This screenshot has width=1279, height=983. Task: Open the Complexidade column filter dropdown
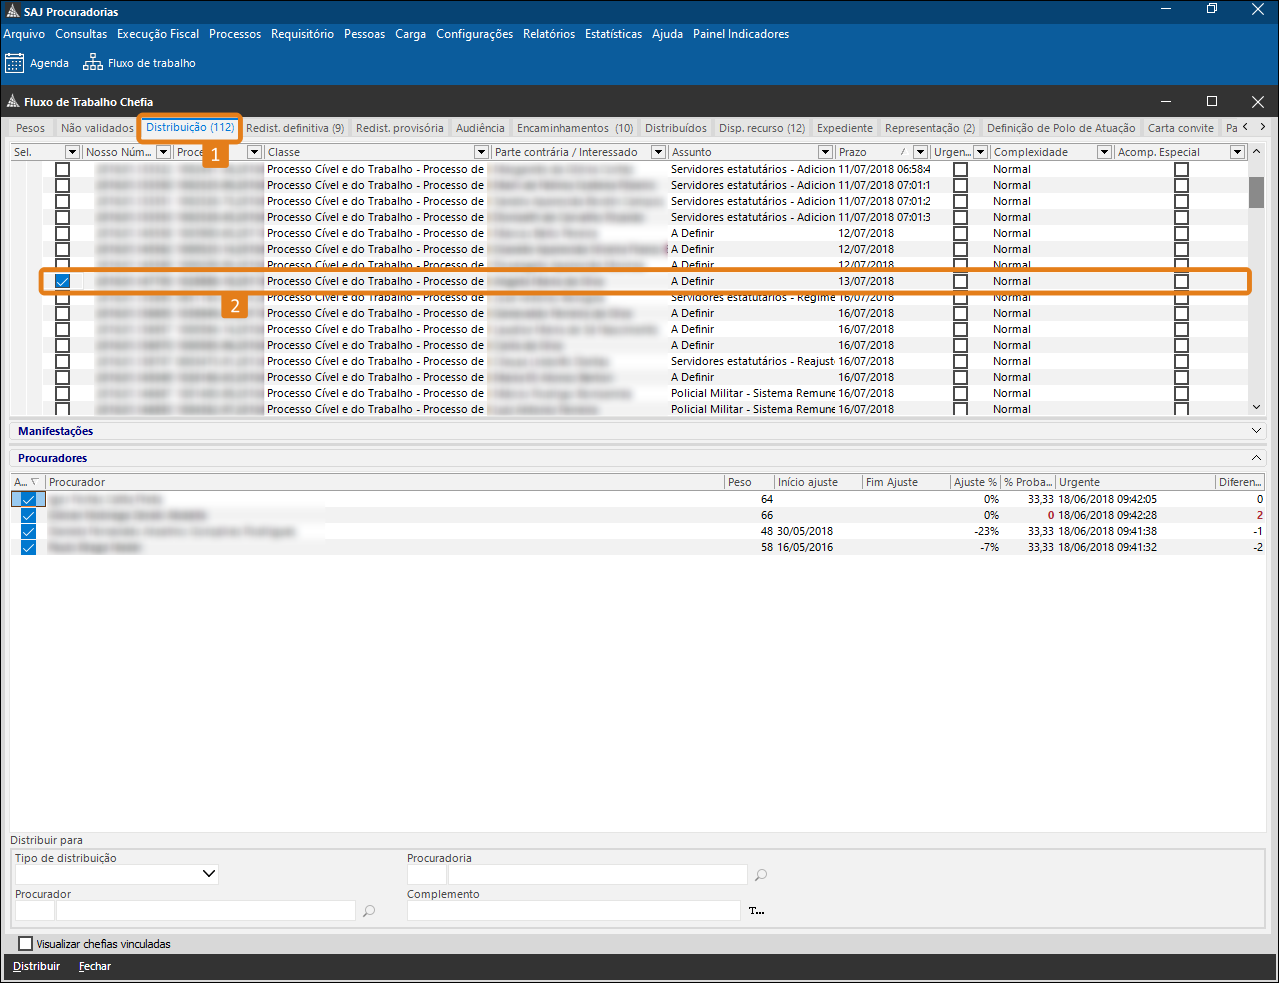(x=1104, y=152)
